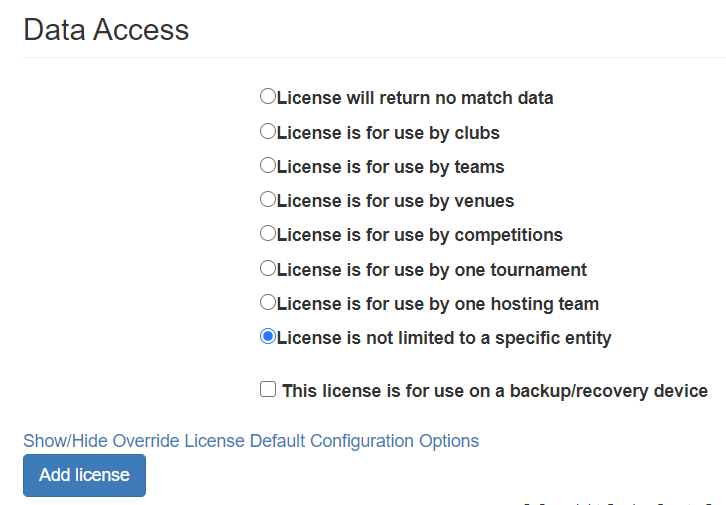Click label text 'License is for use by teams'

(x=390, y=166)
